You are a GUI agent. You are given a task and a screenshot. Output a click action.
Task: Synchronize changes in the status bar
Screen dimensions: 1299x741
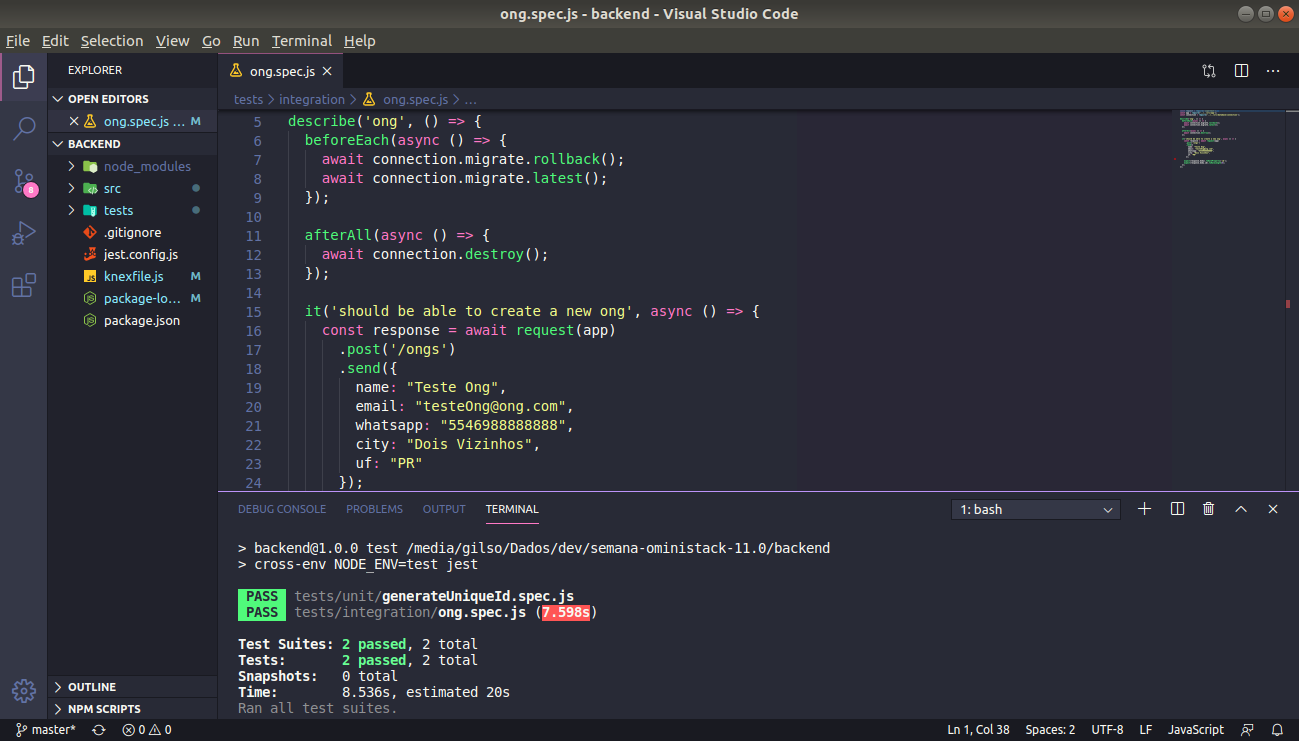coord(99,730)
